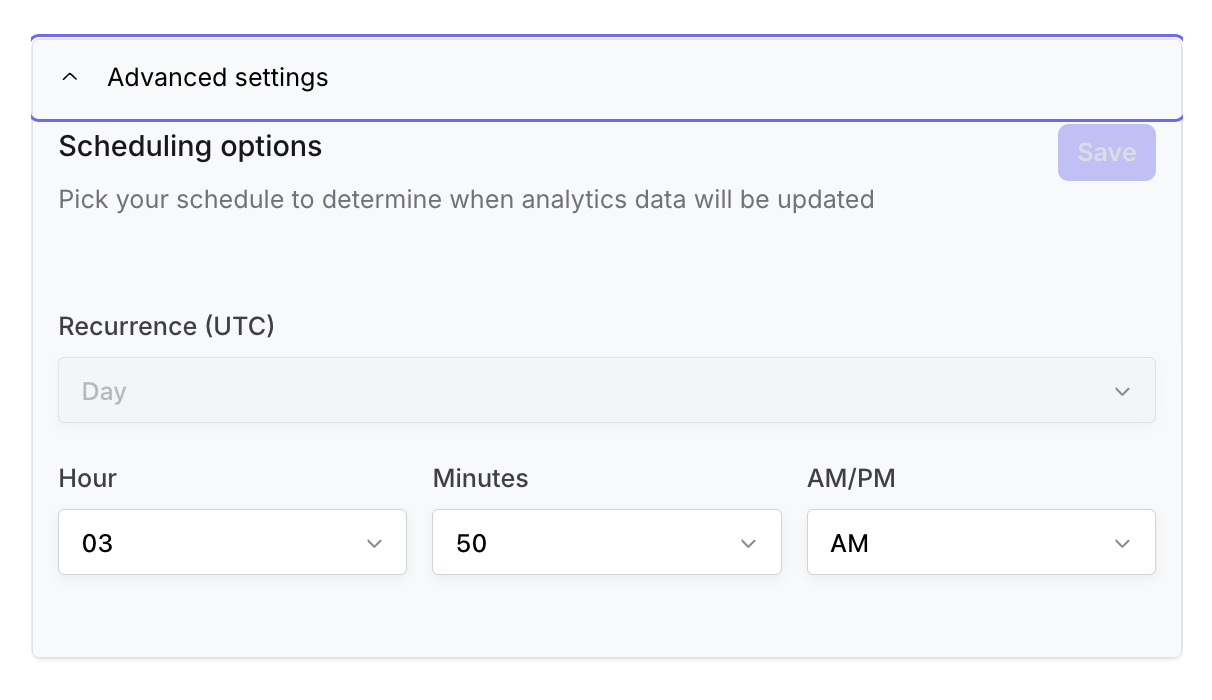Click the Advanced settings header text
Screen dimensions: 1212x700
(x=218, y=78)
